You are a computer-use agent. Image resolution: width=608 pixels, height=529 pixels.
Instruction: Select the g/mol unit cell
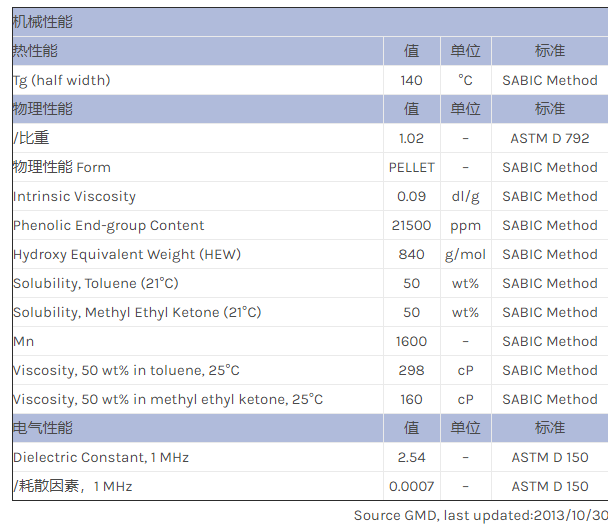point(465,254)
